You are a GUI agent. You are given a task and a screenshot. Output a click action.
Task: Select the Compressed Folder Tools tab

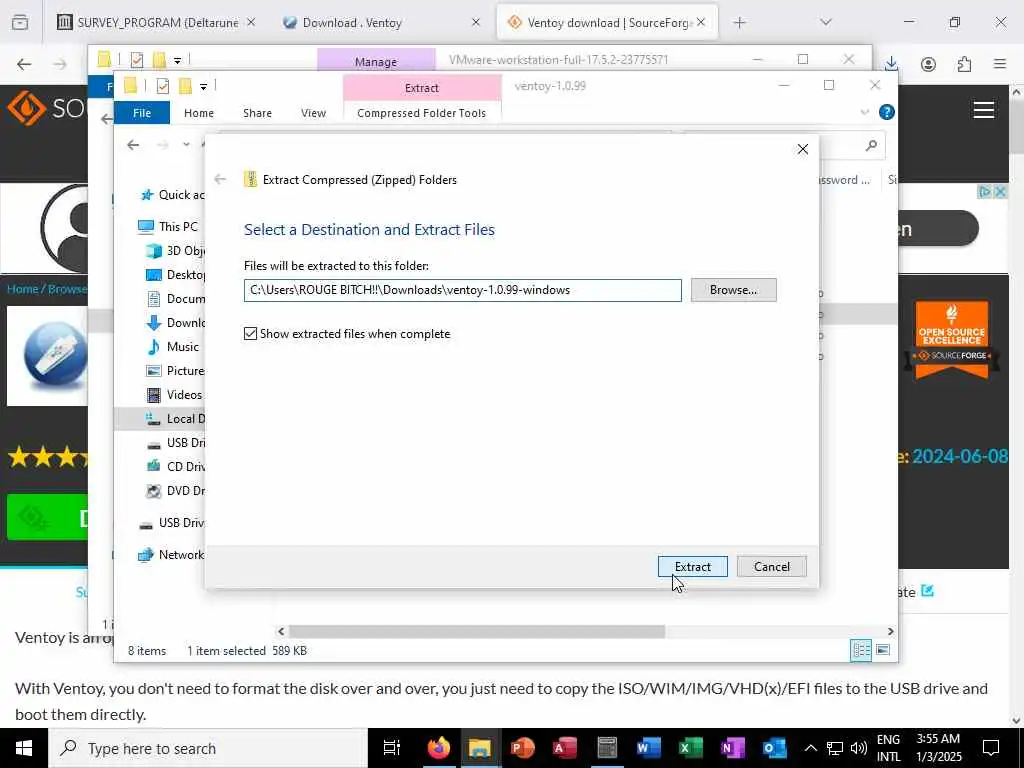[x=421, y=113]
